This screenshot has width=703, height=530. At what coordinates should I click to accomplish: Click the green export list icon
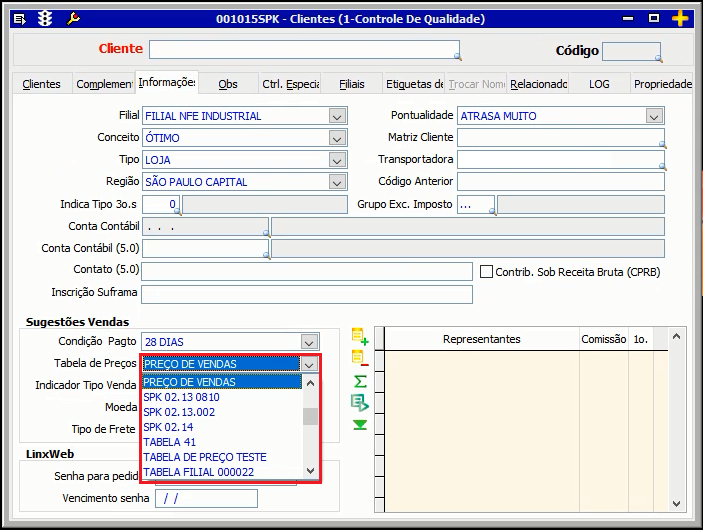359,403
